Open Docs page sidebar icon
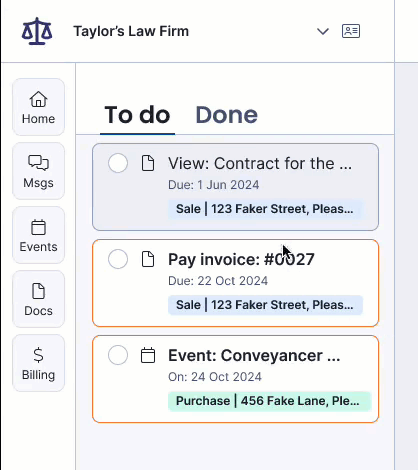This screenshot has height=470, width=418. pyautogui.click(x=38, y=291)
